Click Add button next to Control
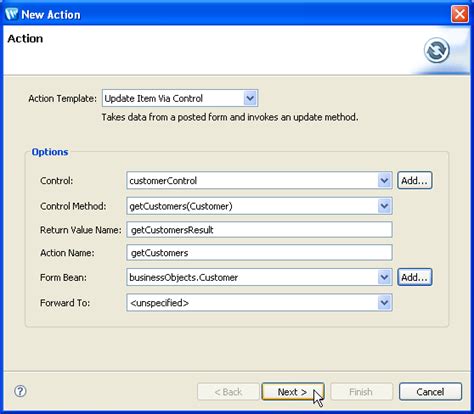The image size is (474, 414). coord(415,180)
